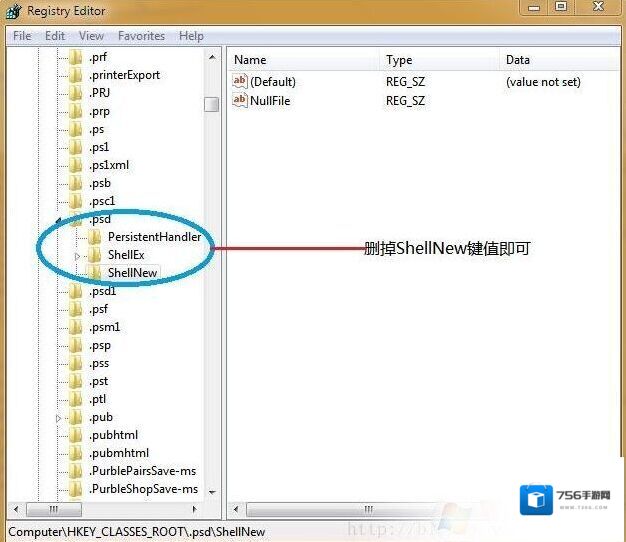This screenshot has width=626, height=542.
Task: Click the tree pane vertical scrollbar thumb
Action: 211,104
